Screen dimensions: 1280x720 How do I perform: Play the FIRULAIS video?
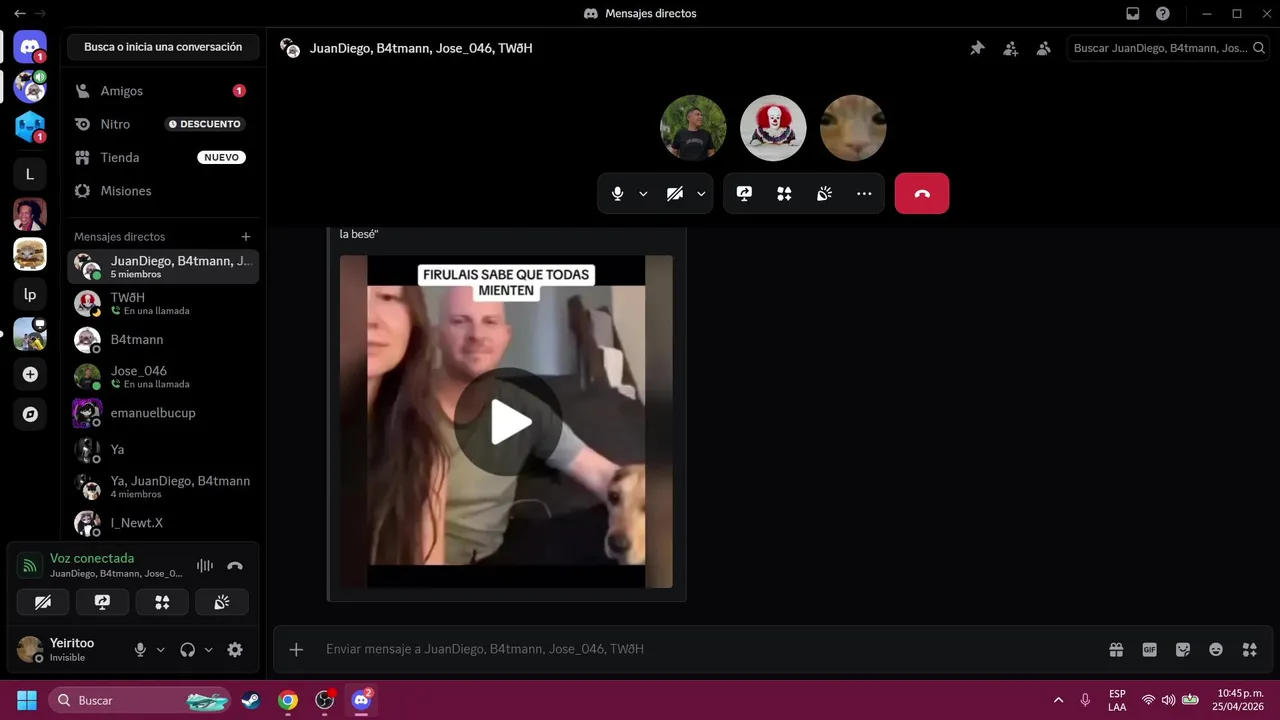(x=507, y=423)
